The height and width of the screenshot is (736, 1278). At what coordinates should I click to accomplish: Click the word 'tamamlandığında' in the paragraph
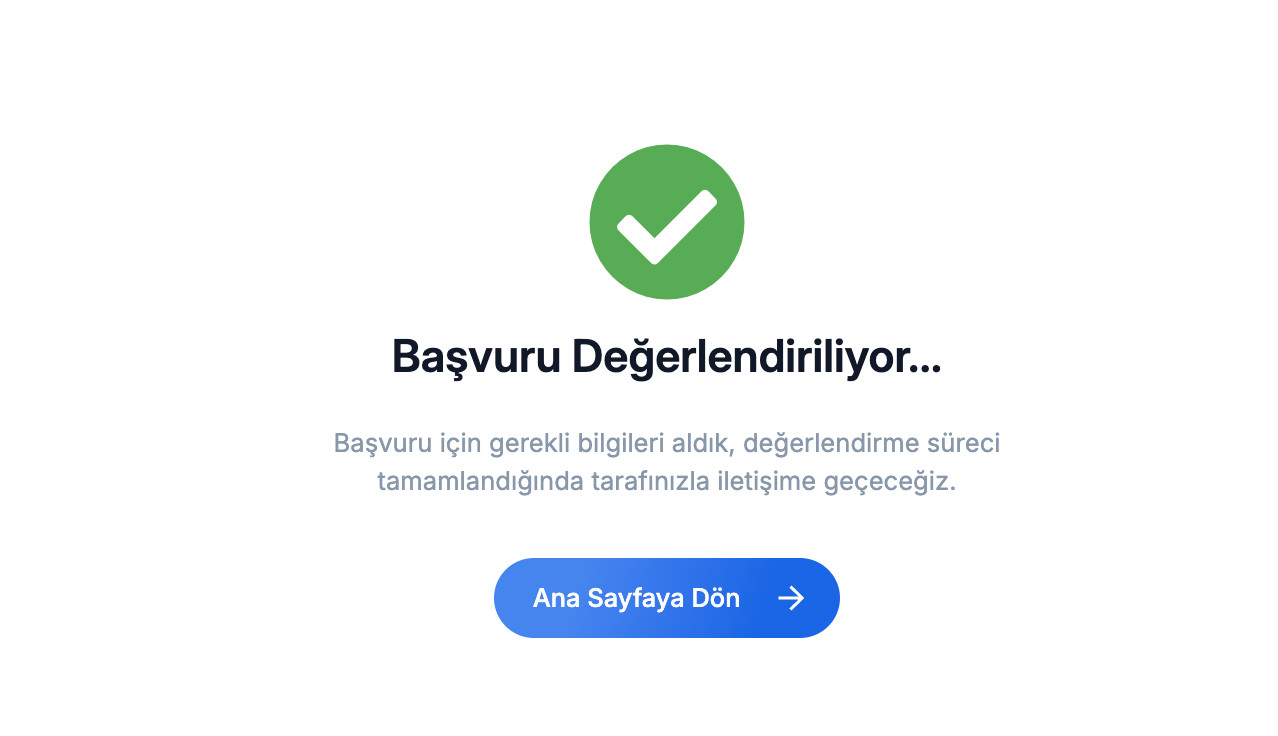point(480,482)
